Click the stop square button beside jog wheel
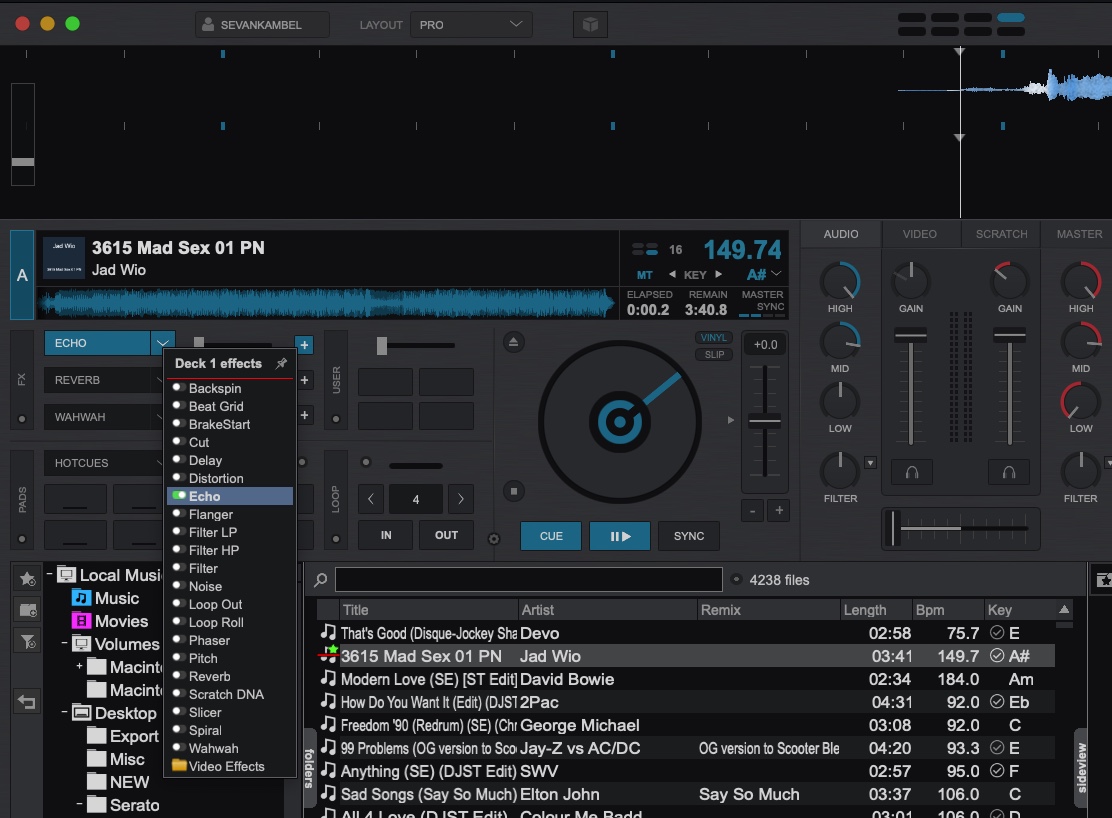Image resolution: width=1112 pixels, height=818 pixels. 514,491
